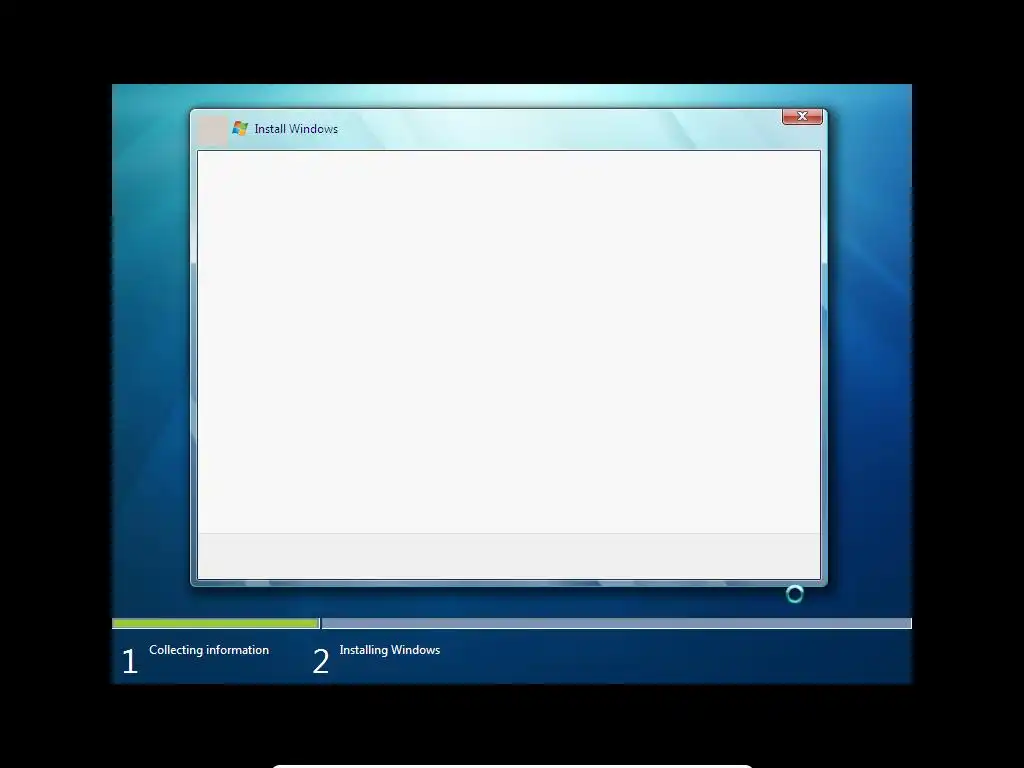Click the green Collecting information progress segment
Screen dimensions: 1024x768
(216, 624)
